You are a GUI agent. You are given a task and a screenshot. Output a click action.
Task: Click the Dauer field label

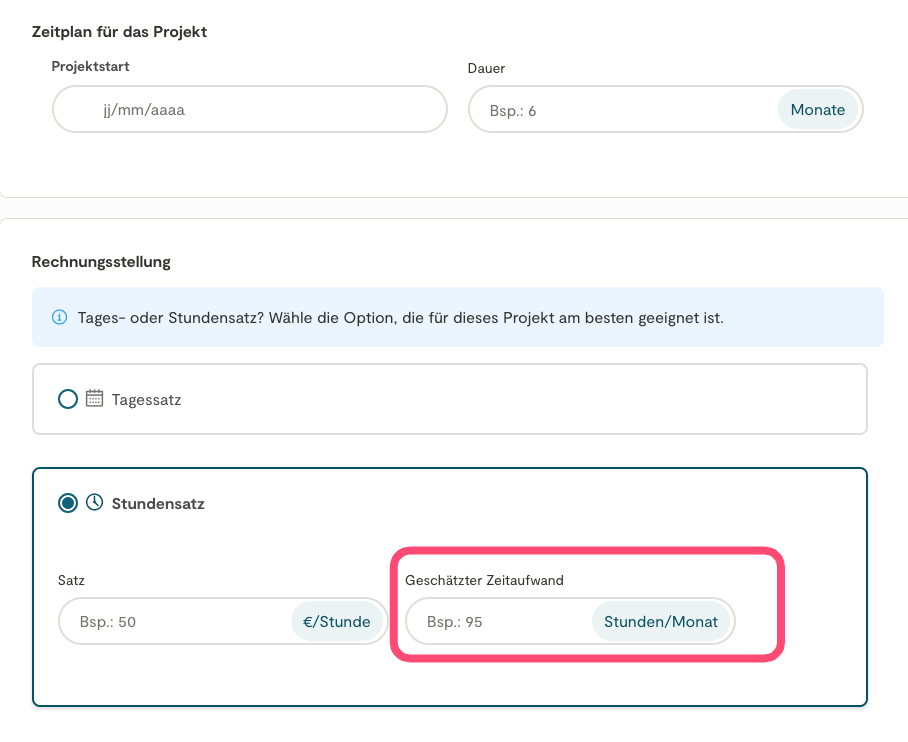tap(486, 68)
